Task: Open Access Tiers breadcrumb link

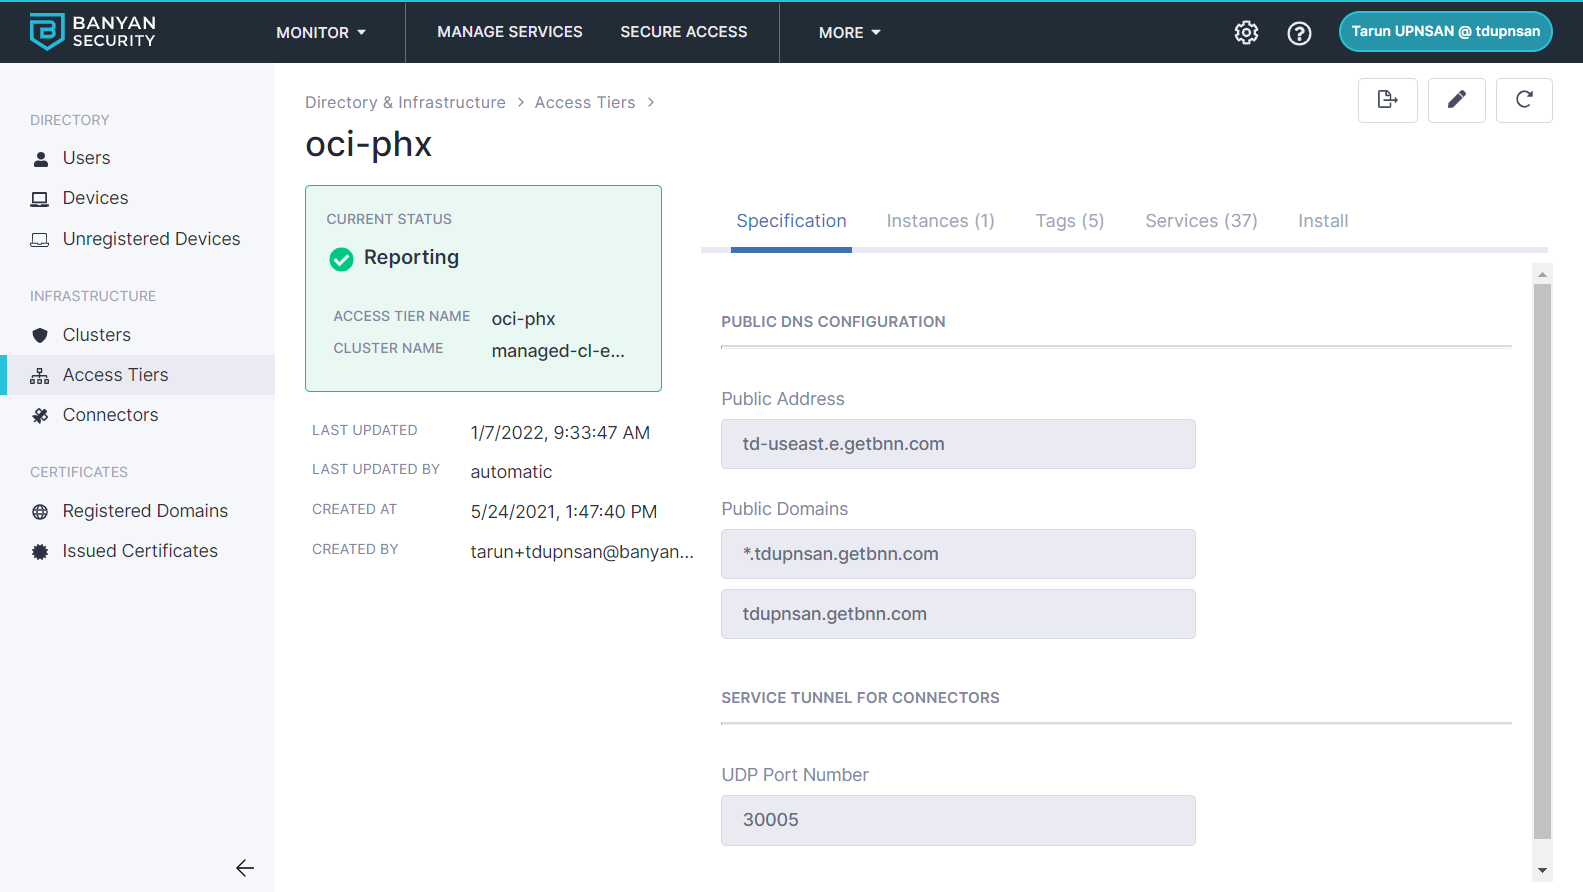Action: [585, 102]
